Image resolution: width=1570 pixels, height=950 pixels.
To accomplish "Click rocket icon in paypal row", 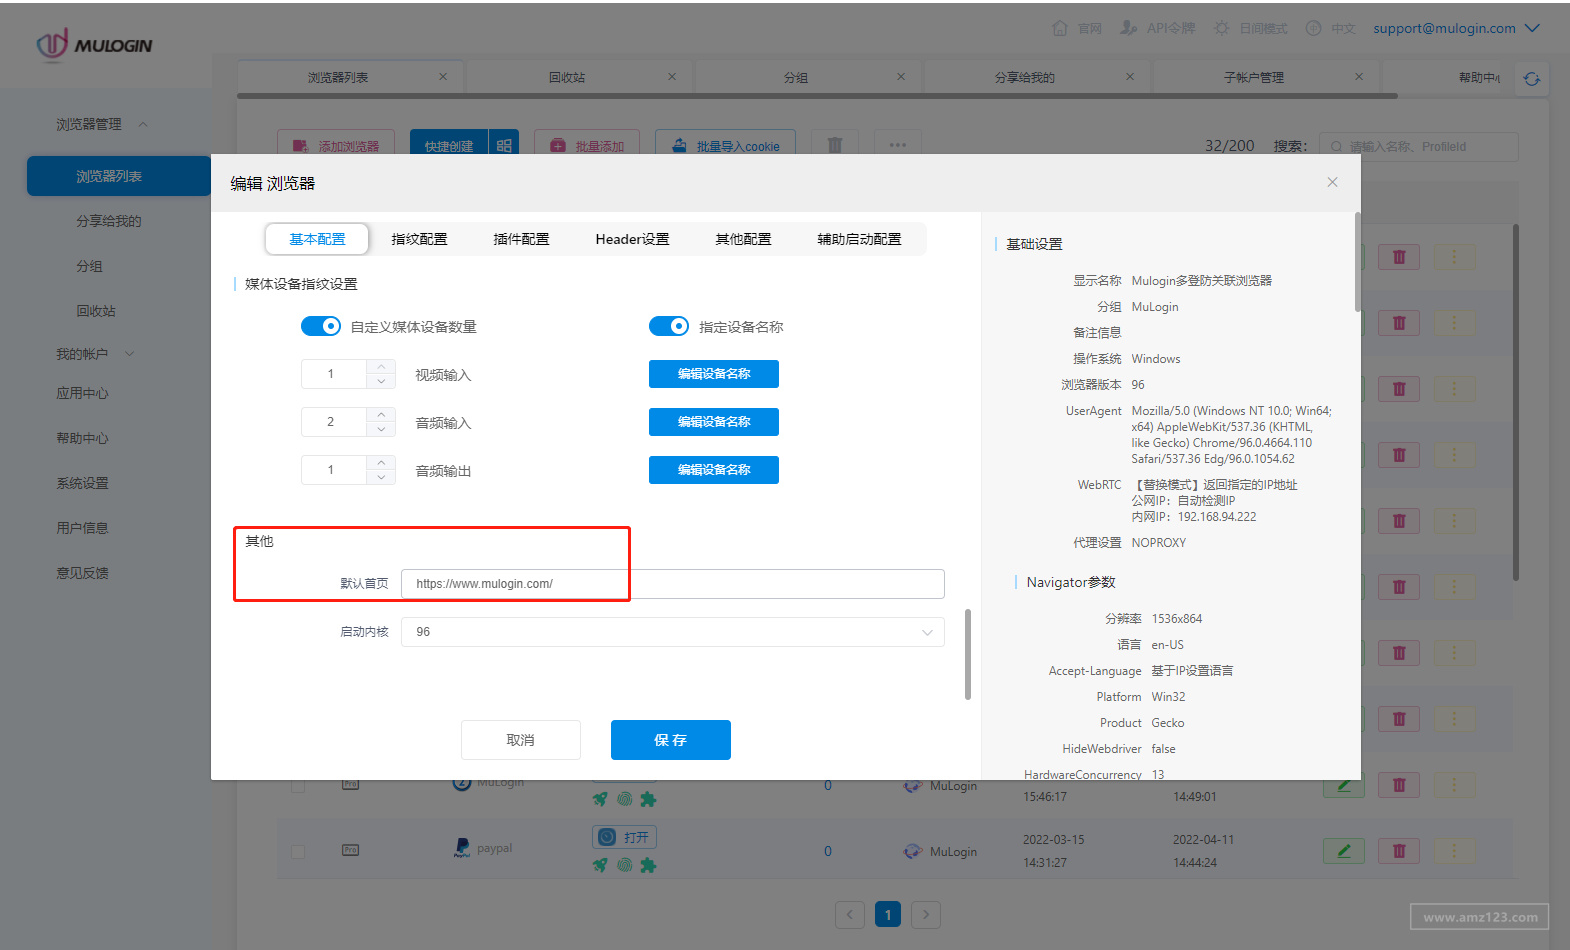I will tap(600, 865).
